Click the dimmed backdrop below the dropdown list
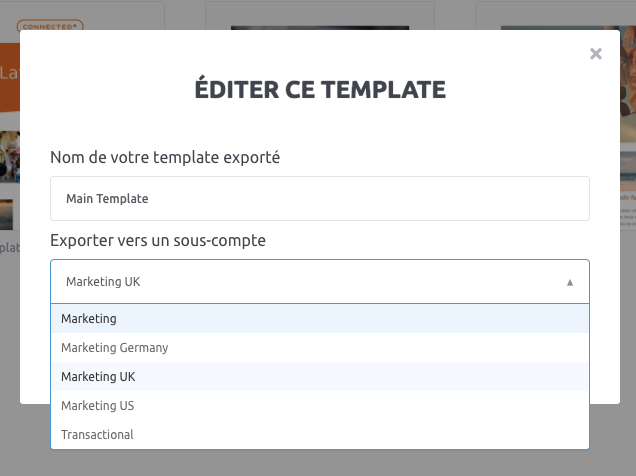 coord(320,463)
